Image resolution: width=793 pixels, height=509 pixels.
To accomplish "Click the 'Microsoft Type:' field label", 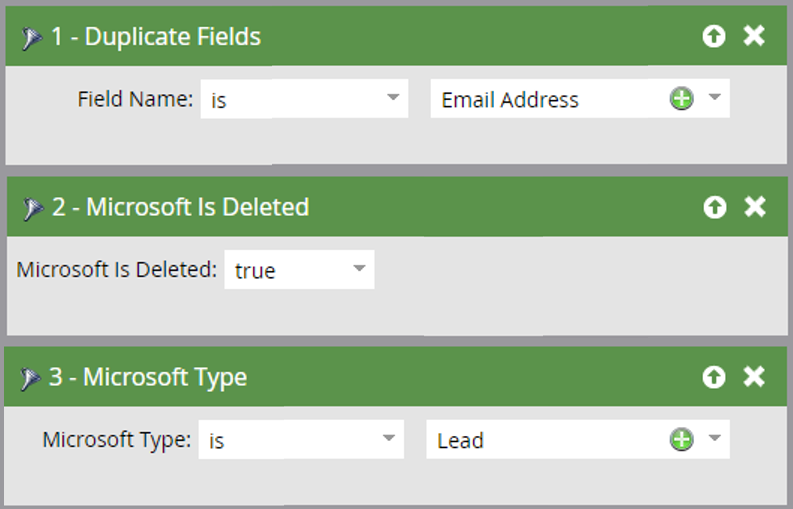I will [x=117, y=440].
